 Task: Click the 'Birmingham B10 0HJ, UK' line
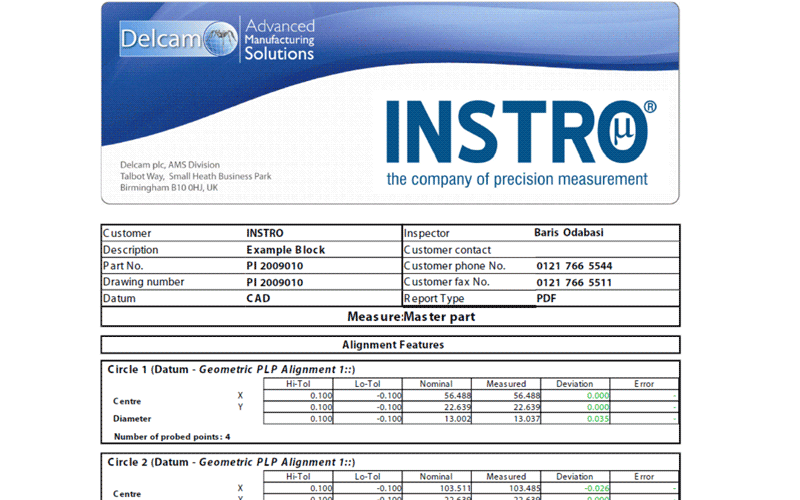(169, 187)
